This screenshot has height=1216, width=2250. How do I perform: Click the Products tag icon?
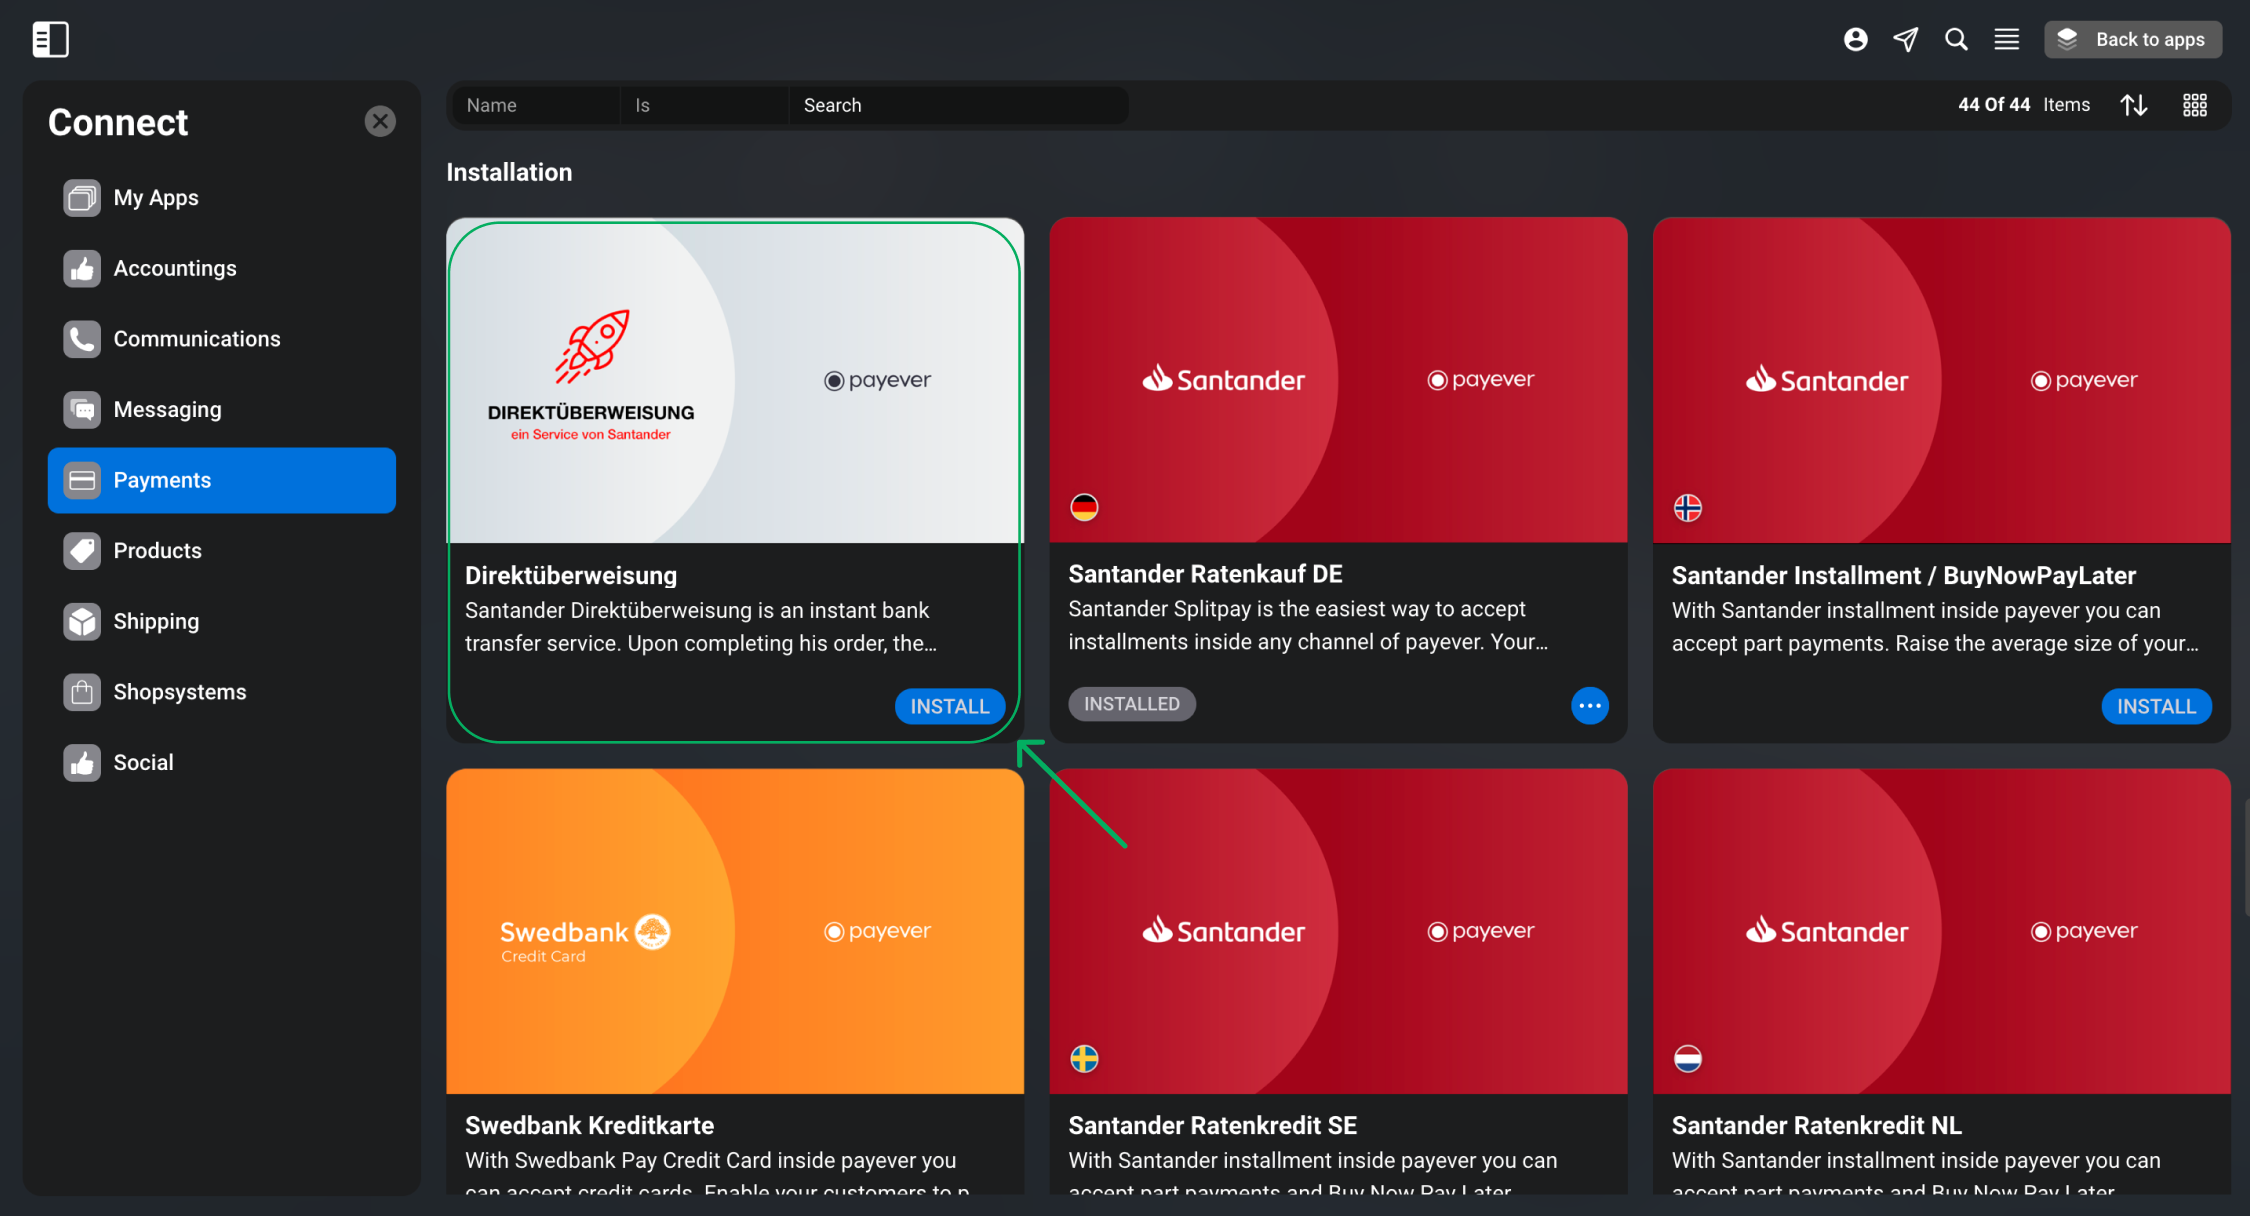tap(82, 551)
